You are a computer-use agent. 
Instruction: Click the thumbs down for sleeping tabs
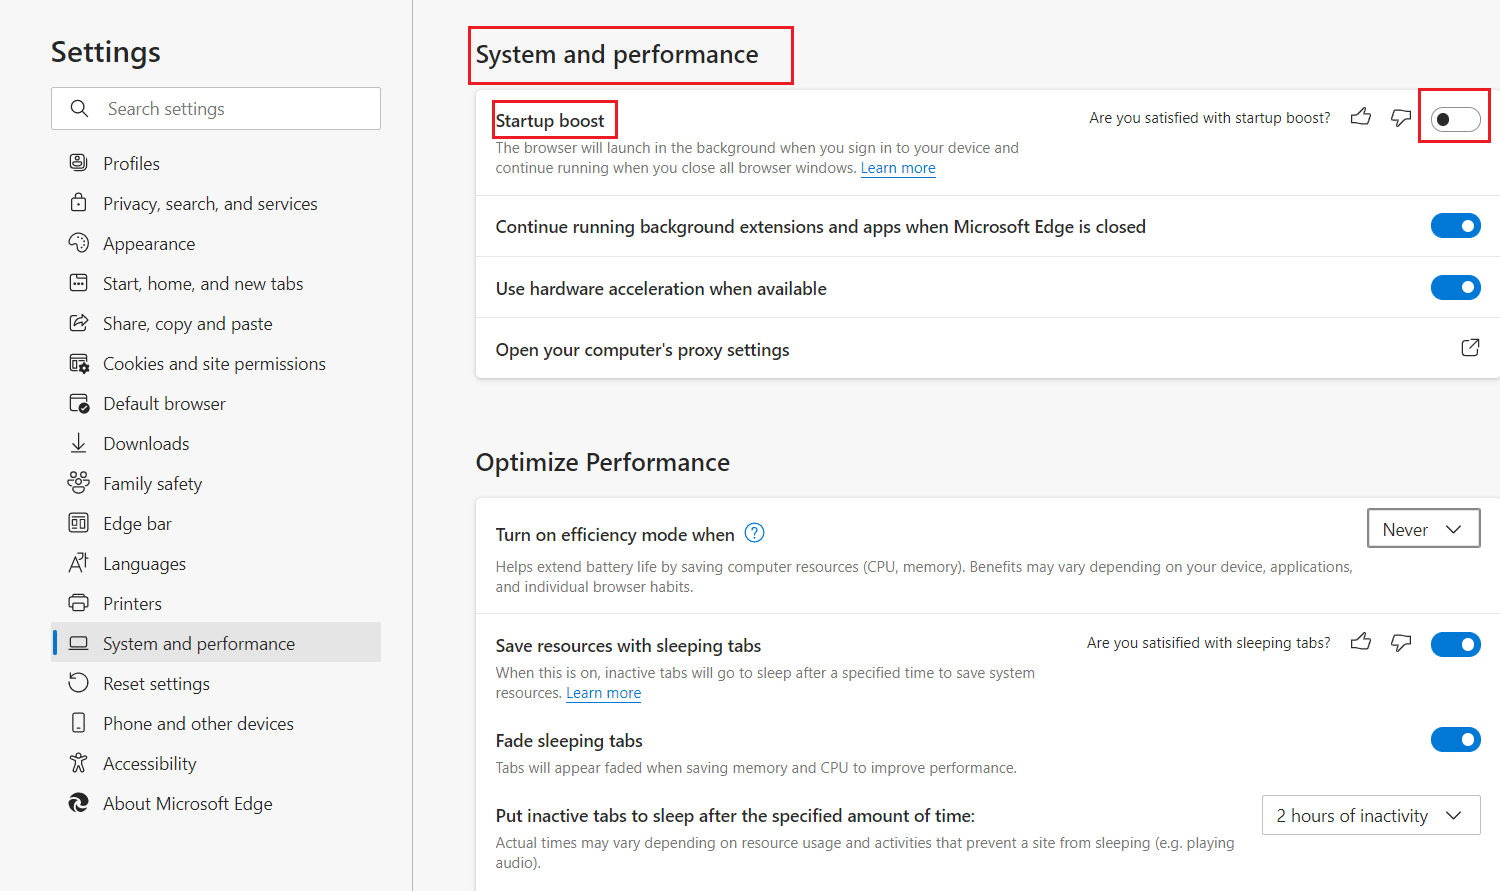click(x=1401, y=643)
